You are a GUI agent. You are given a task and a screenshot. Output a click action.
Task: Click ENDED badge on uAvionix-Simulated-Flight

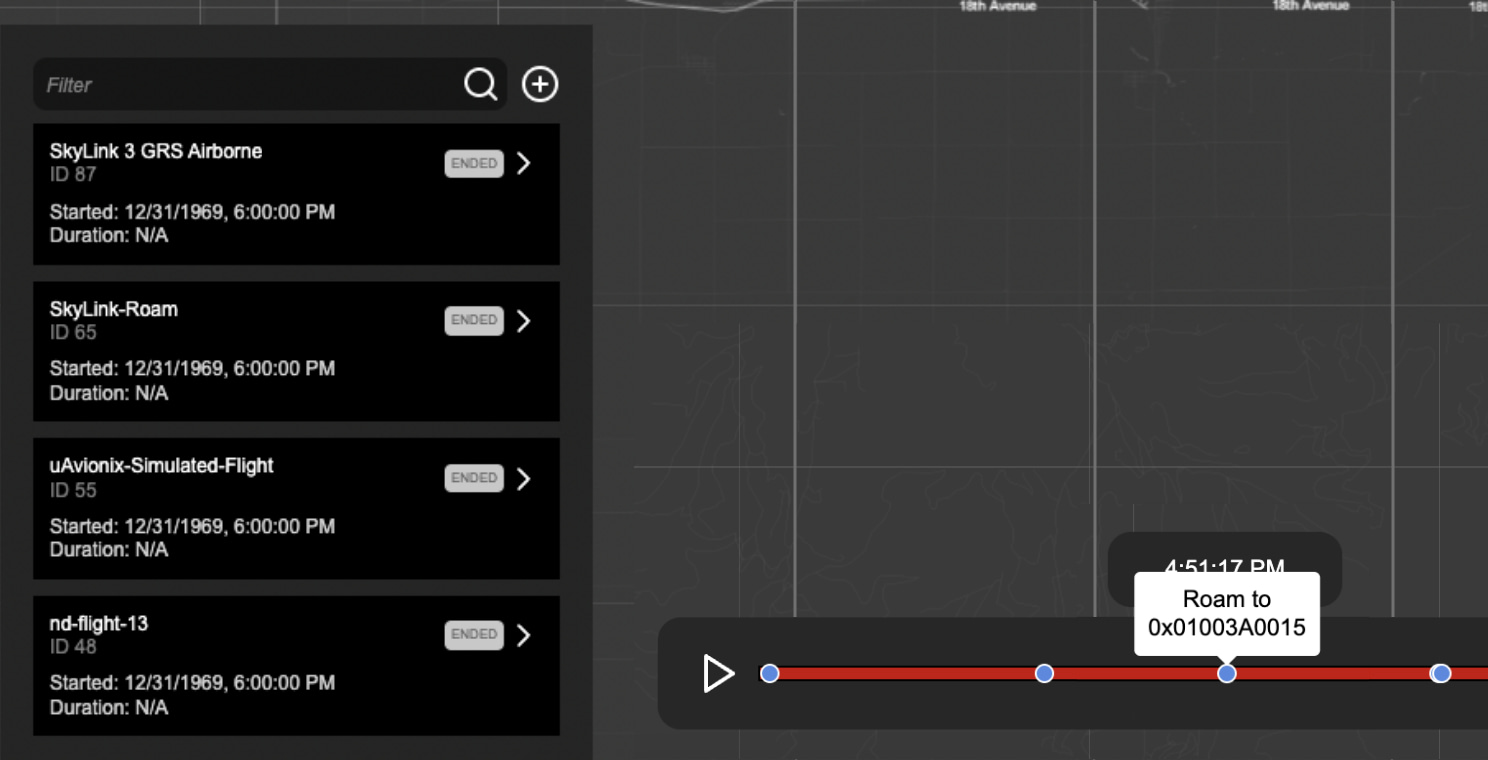point(474,478)
